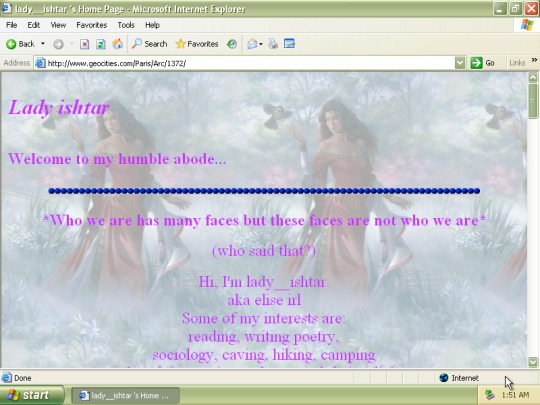Click the 1:51 AM clock
Image resolution: width=540 pixels, height=405 pixels.
point(515,395)
